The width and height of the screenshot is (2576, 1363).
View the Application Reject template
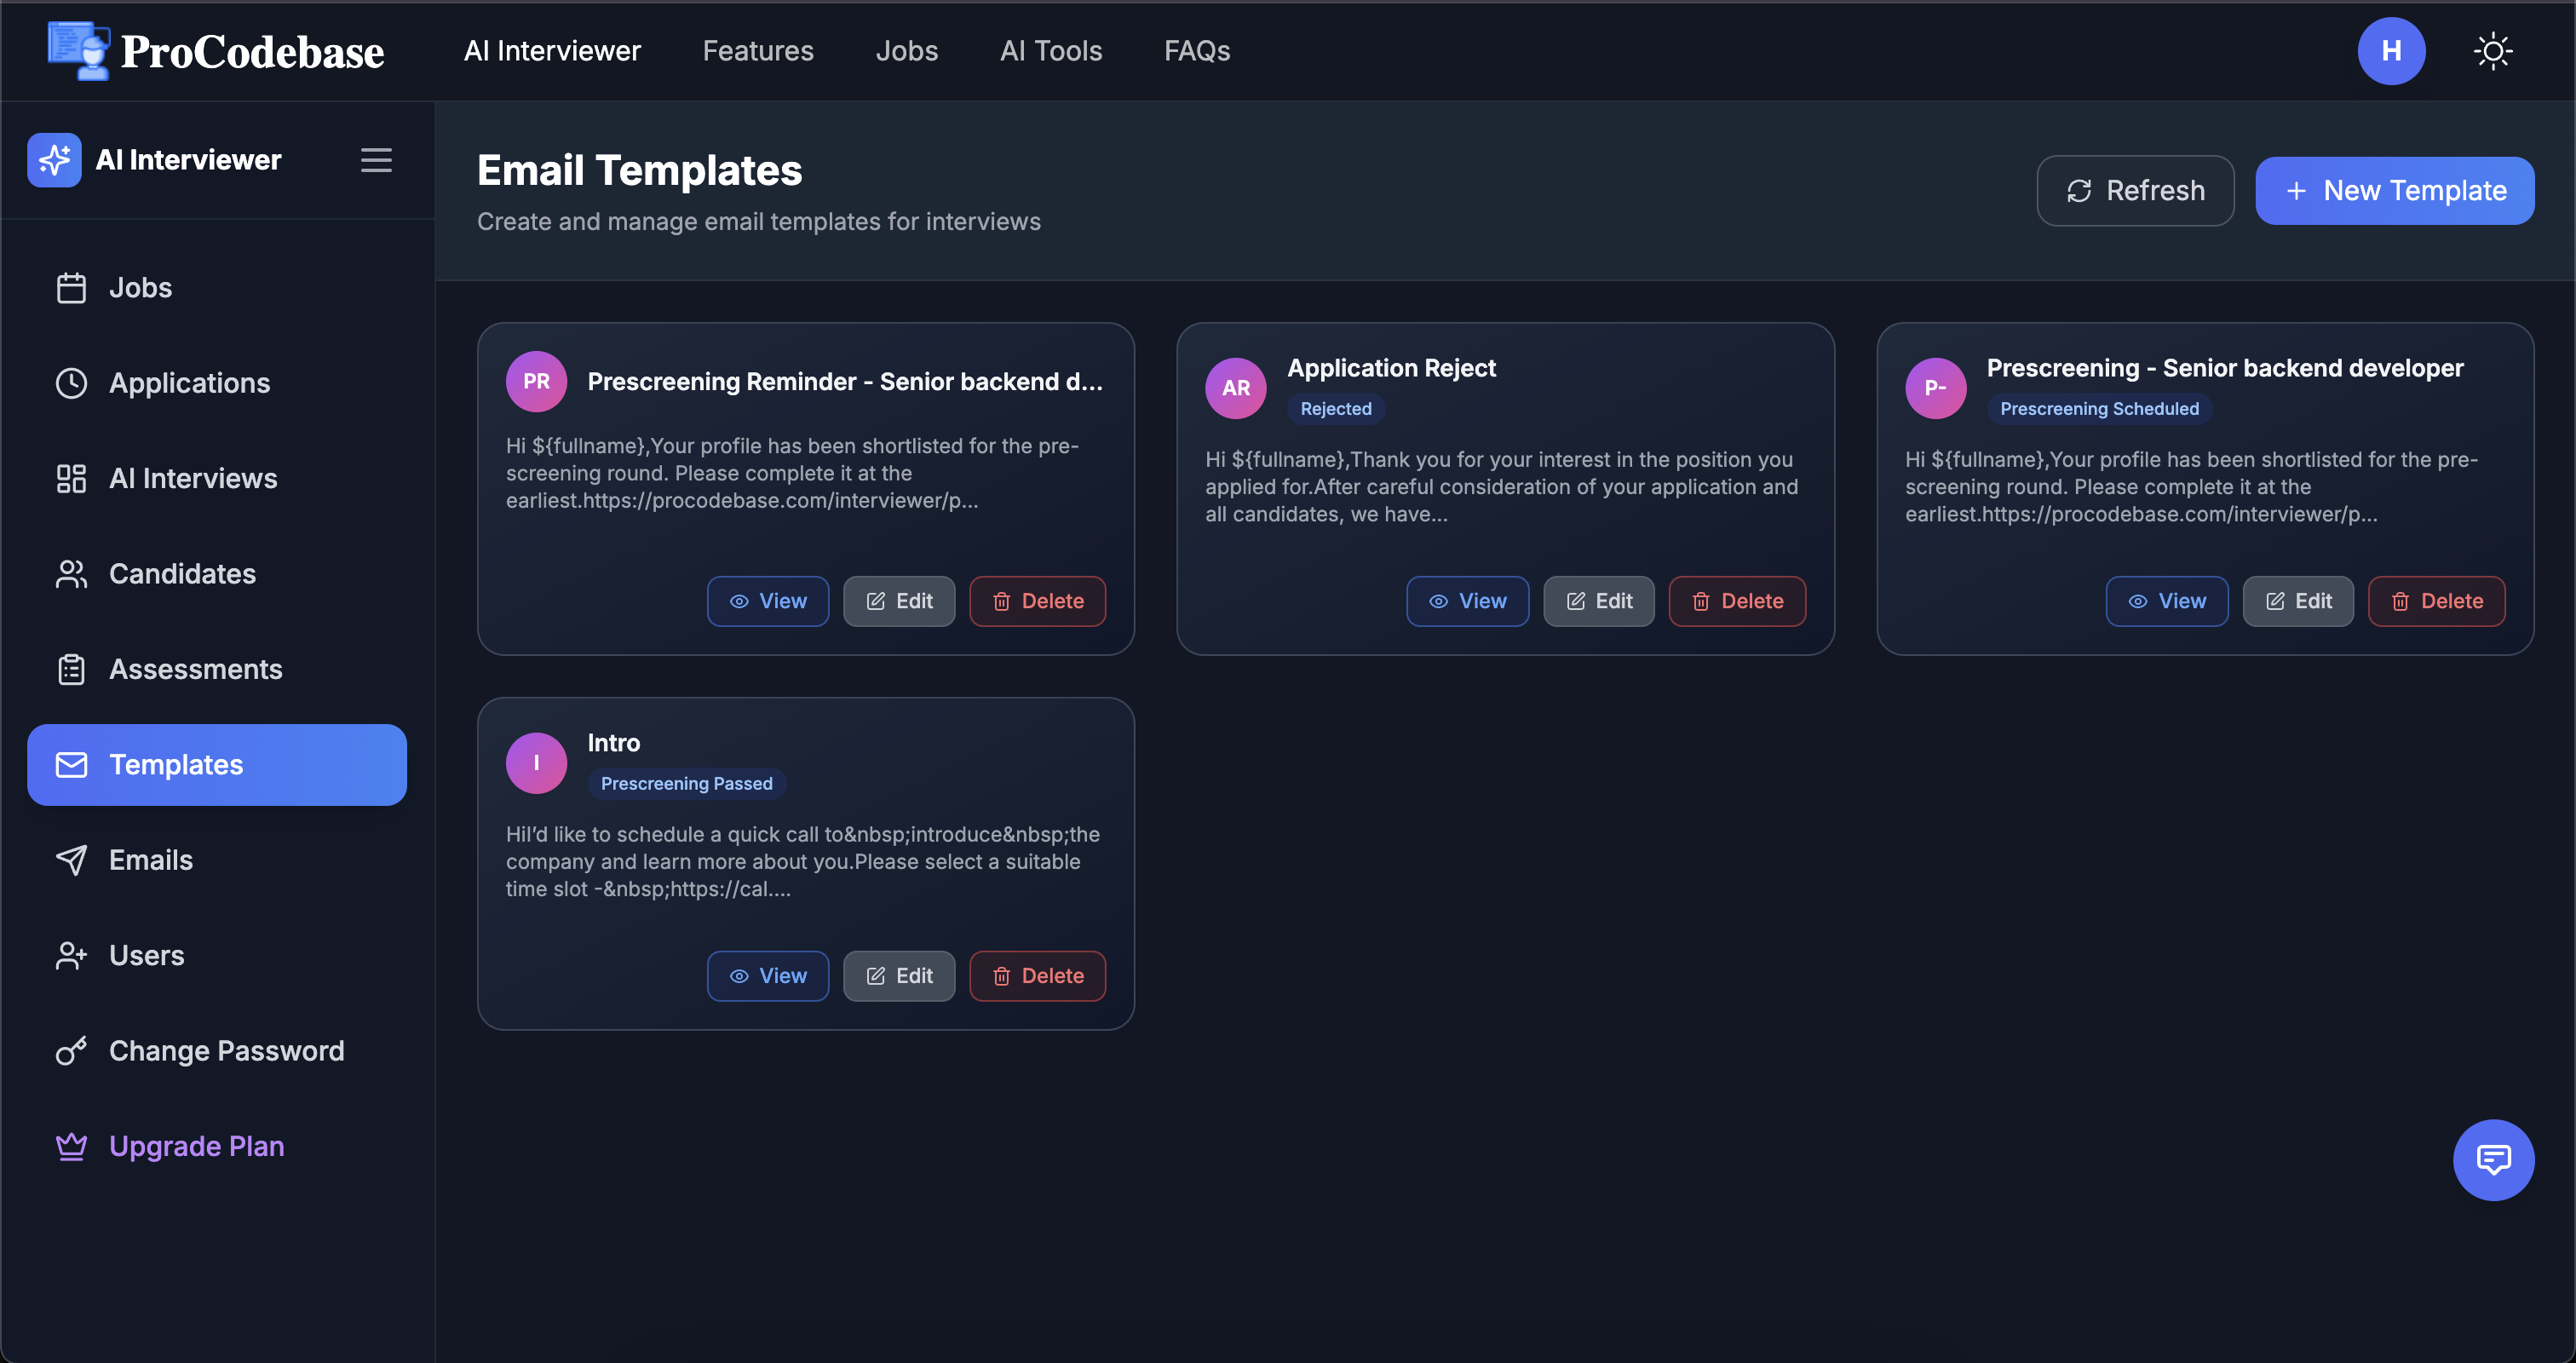tap(1467, 601)
